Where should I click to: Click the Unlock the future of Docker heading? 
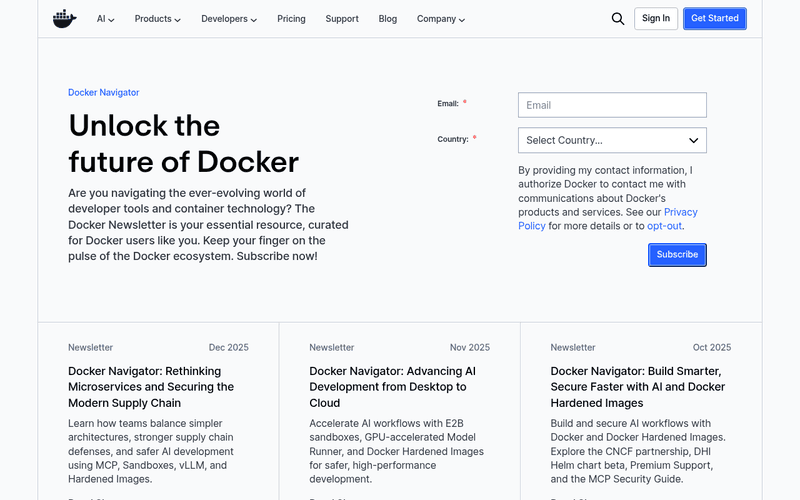184,144
